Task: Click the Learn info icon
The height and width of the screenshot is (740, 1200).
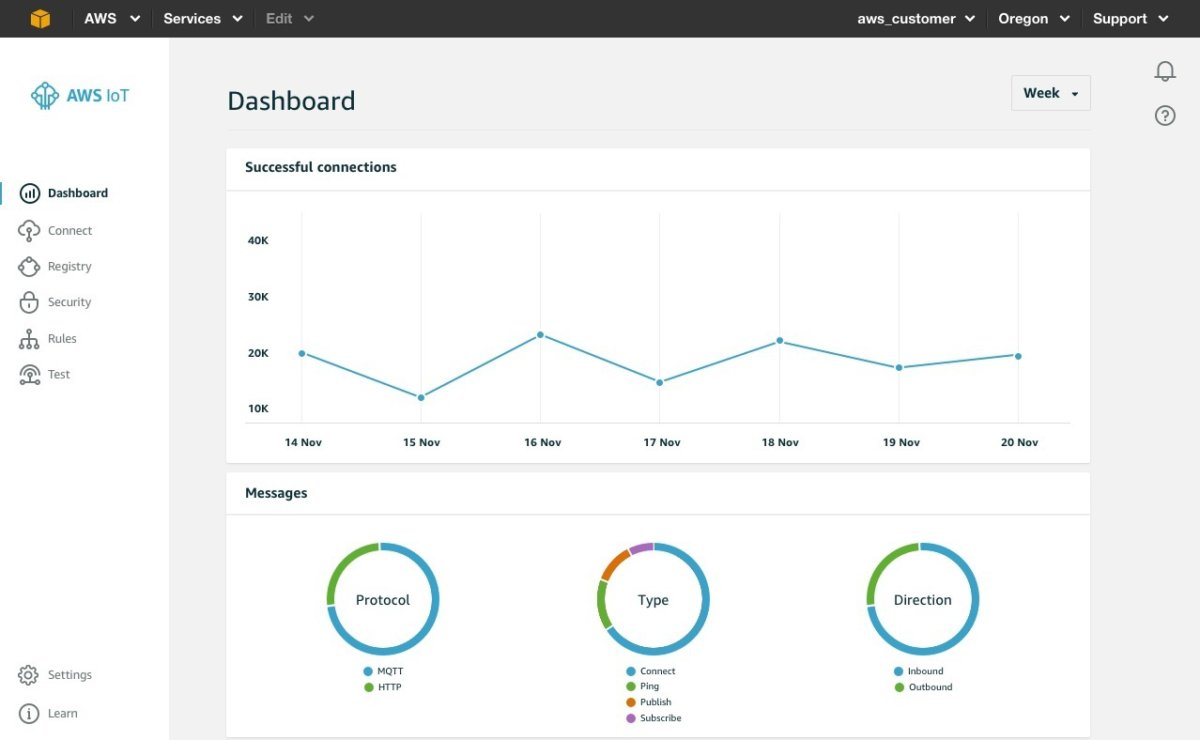Action: tap(29, 714)
